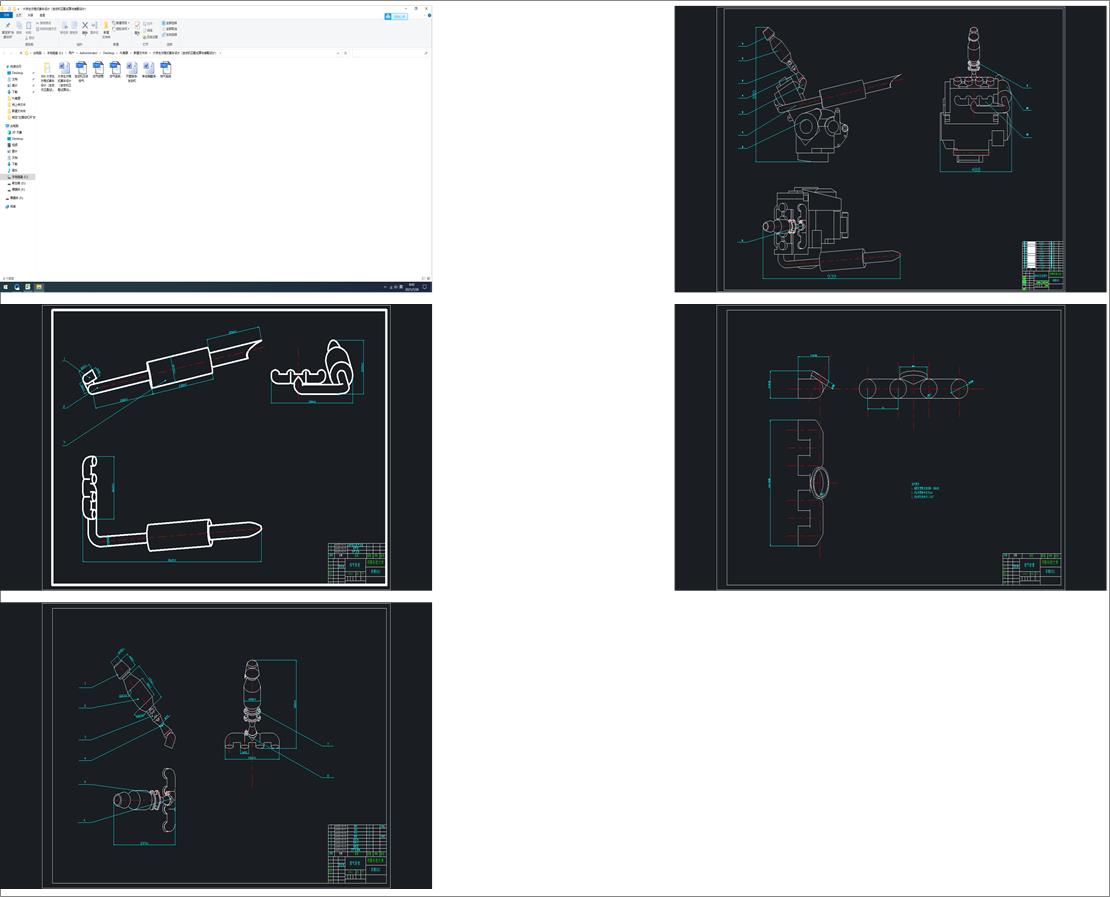
Task: Select the highlighted local disk in sidebar
Action: [x=17, y=177]
